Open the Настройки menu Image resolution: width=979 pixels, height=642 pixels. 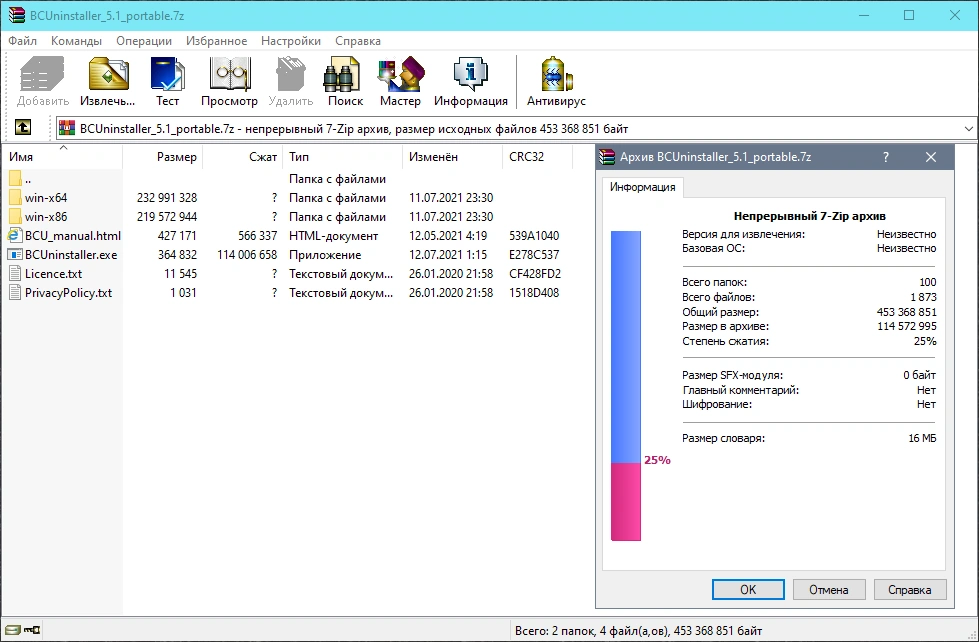tap(291, 41)
